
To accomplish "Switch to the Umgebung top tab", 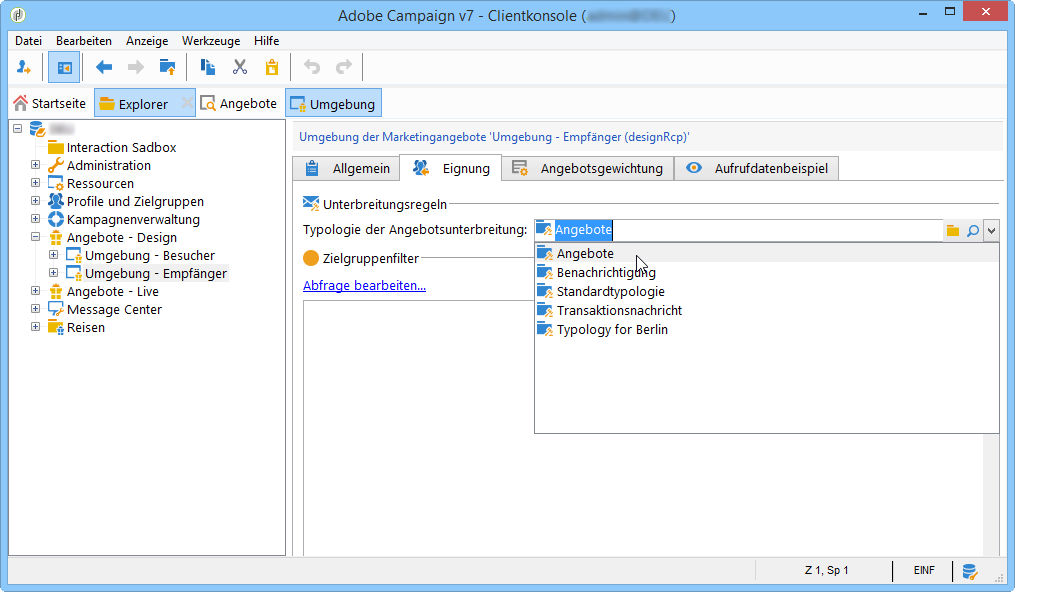I will [333, 103].
